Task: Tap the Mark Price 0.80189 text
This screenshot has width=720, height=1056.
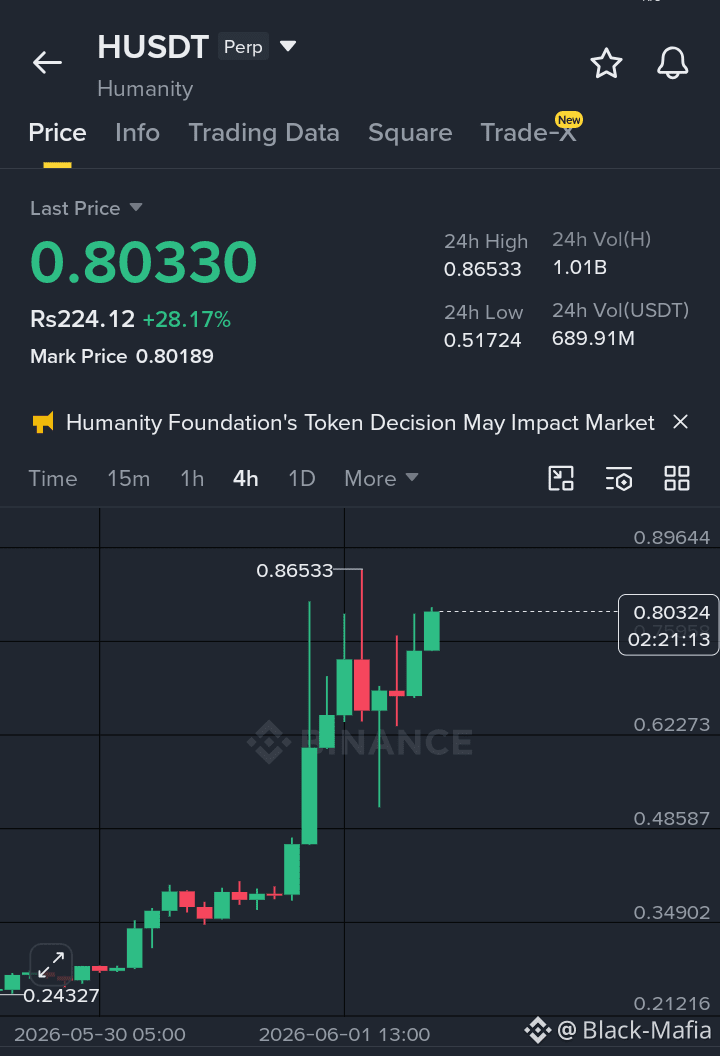Action: click(x=122, y=356)
